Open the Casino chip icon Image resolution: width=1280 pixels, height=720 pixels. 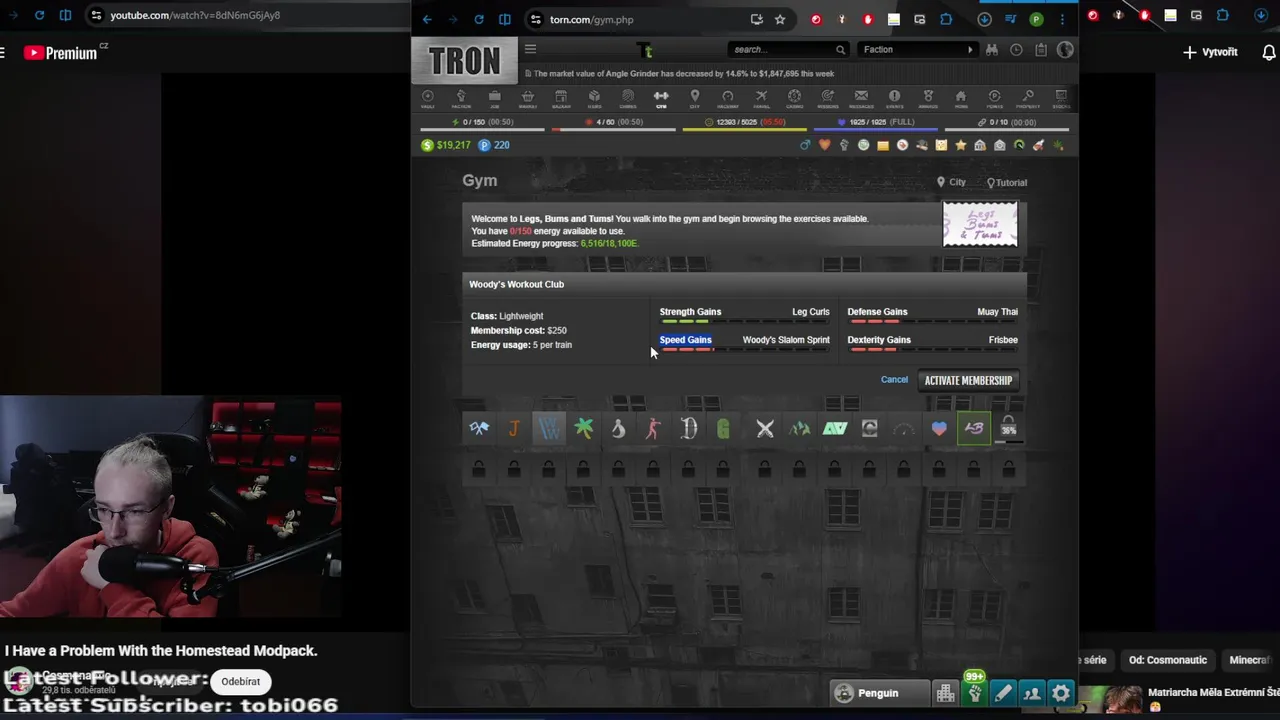click(794, 98)
